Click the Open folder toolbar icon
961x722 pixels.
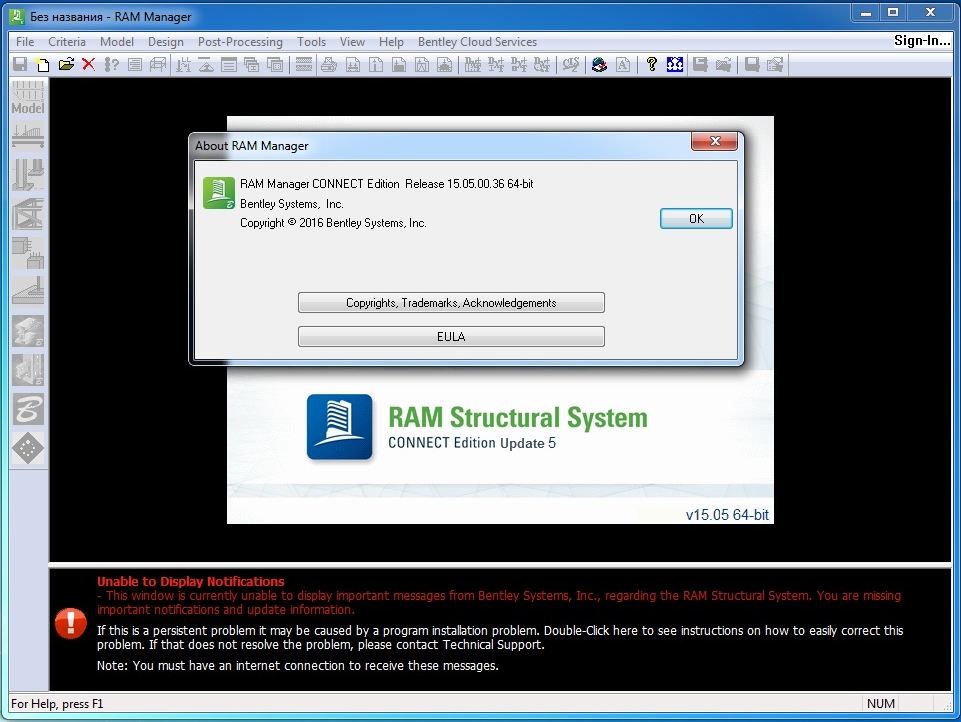66,64
